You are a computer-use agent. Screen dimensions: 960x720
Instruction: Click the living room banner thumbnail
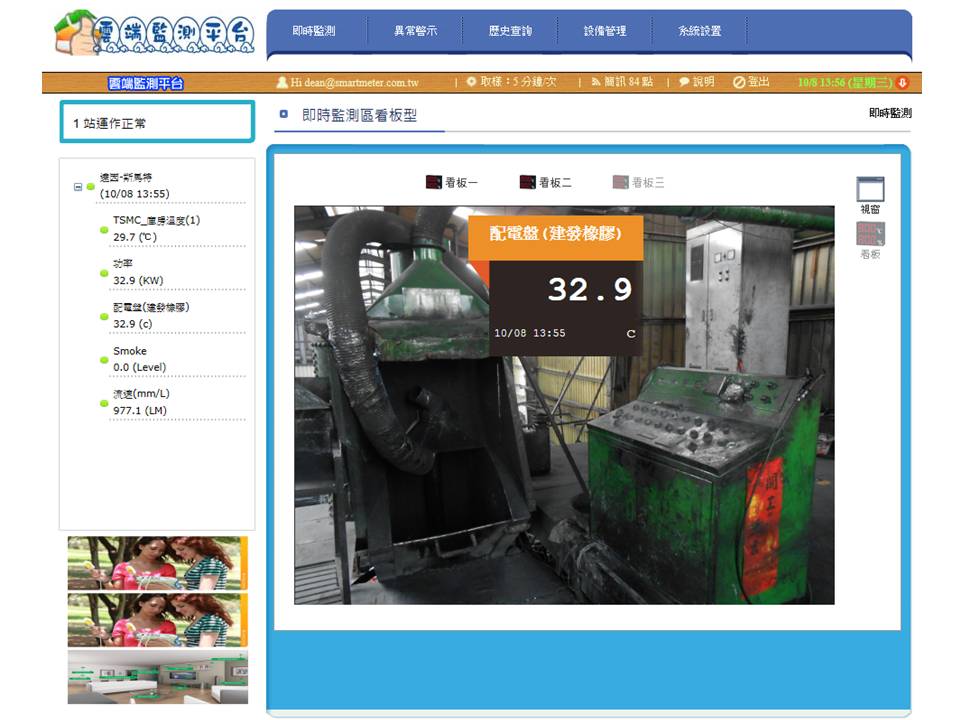click(158, 677)
